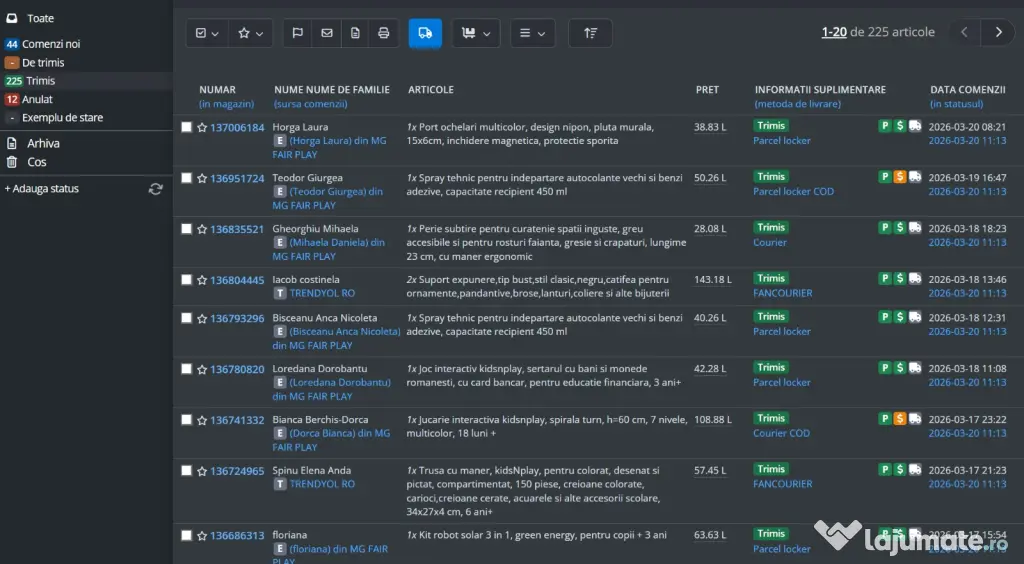Click Adauga status link

click(x=42, y=189)
